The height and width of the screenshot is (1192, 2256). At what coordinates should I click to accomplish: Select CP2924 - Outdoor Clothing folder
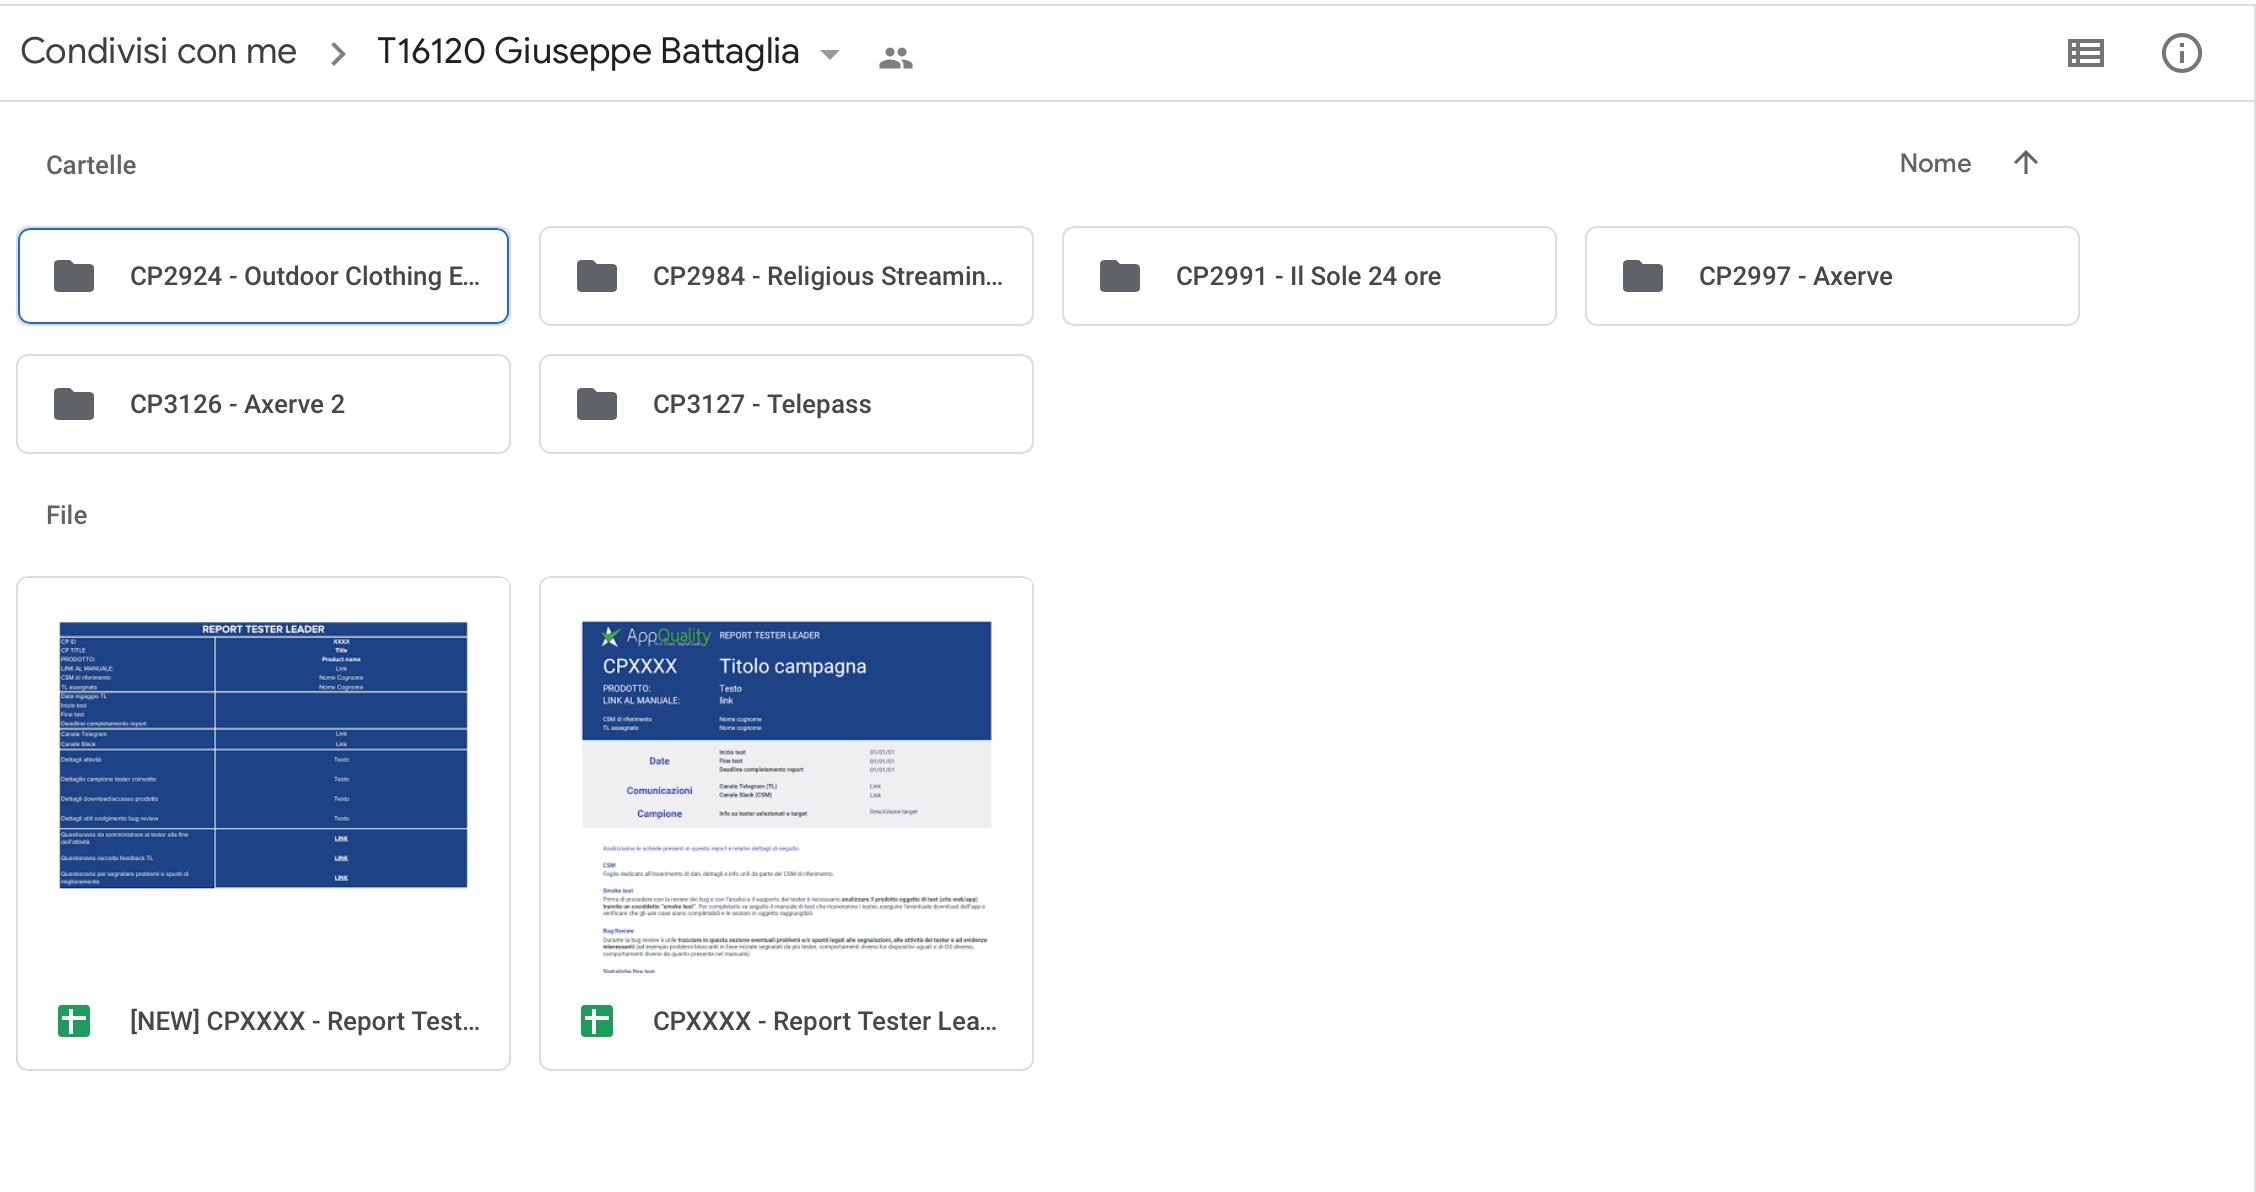[263, 276]
